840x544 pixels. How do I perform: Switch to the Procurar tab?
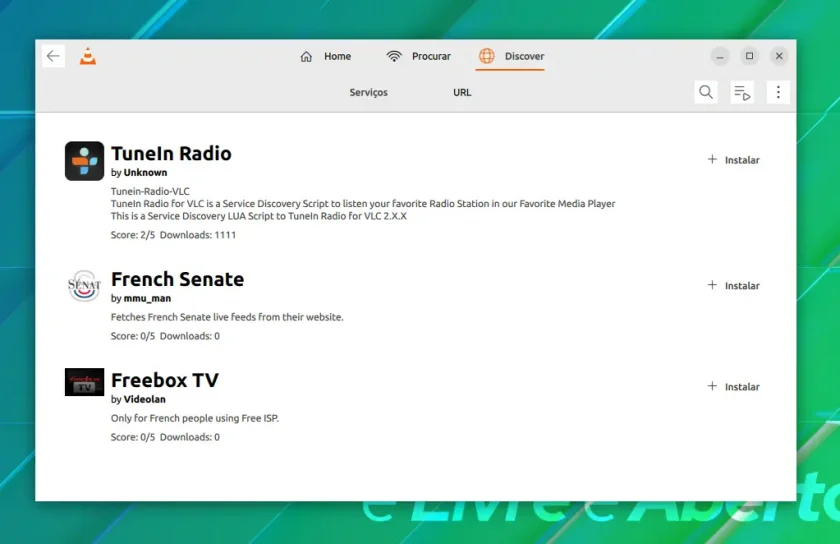[418, 56]
